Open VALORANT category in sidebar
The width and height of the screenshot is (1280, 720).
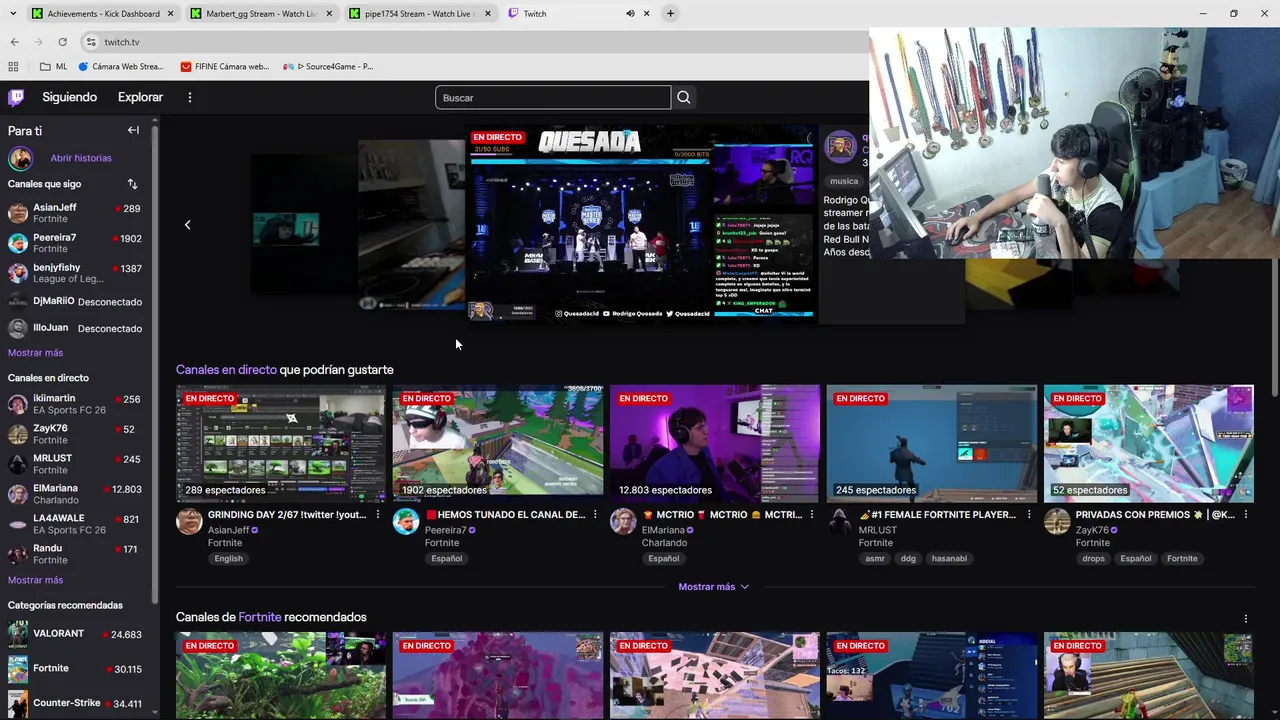tap(75, 634)
